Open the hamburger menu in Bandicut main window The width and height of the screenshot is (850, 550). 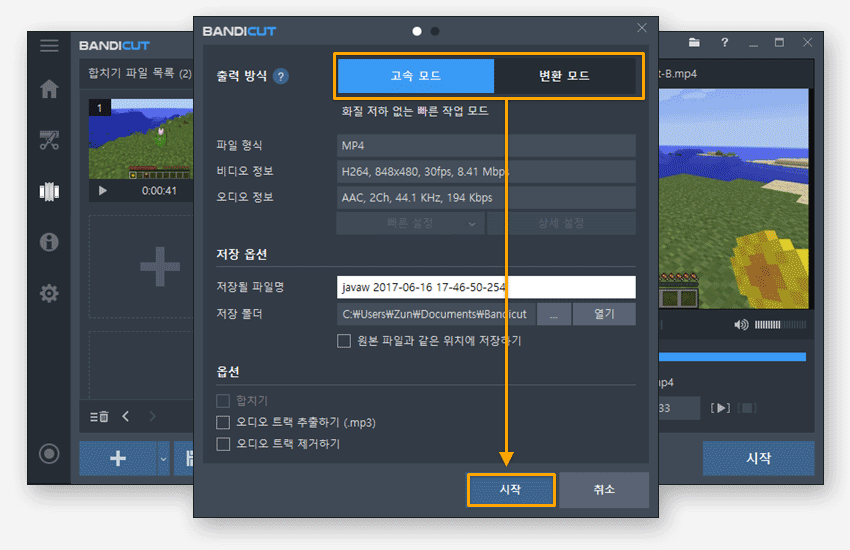[49, 46]
